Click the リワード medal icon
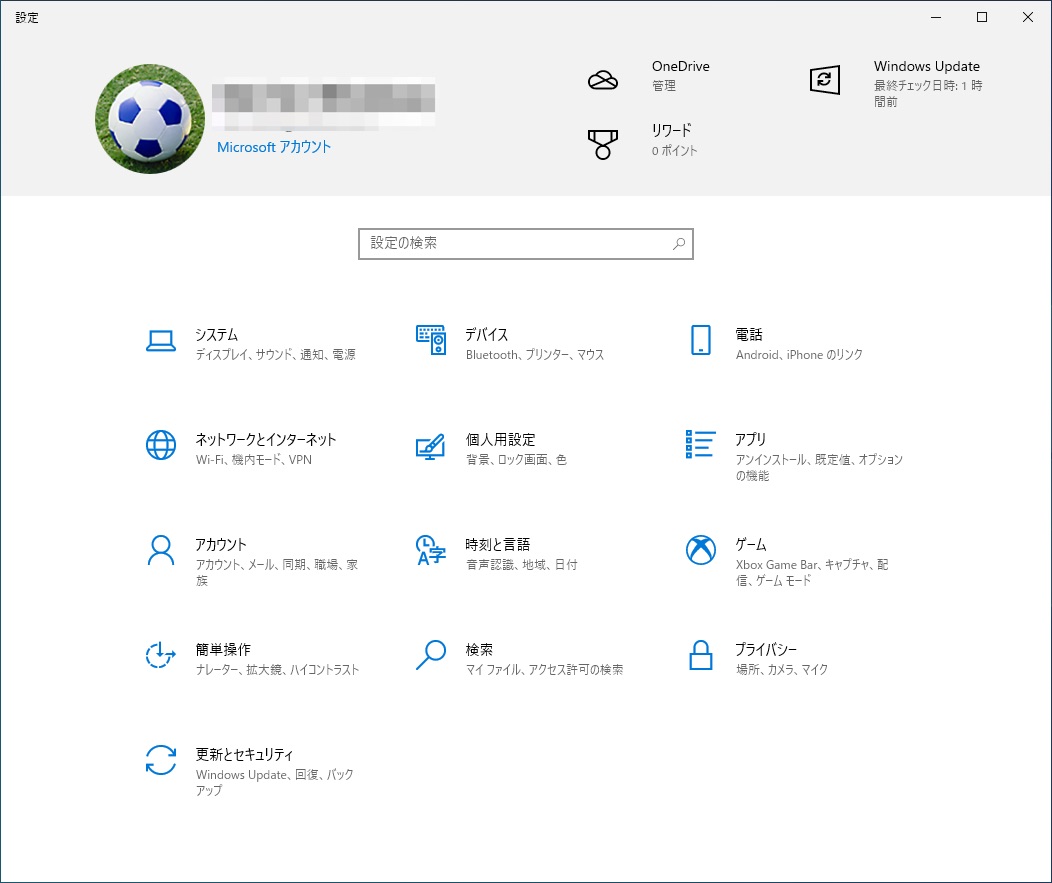 [602, 144]
